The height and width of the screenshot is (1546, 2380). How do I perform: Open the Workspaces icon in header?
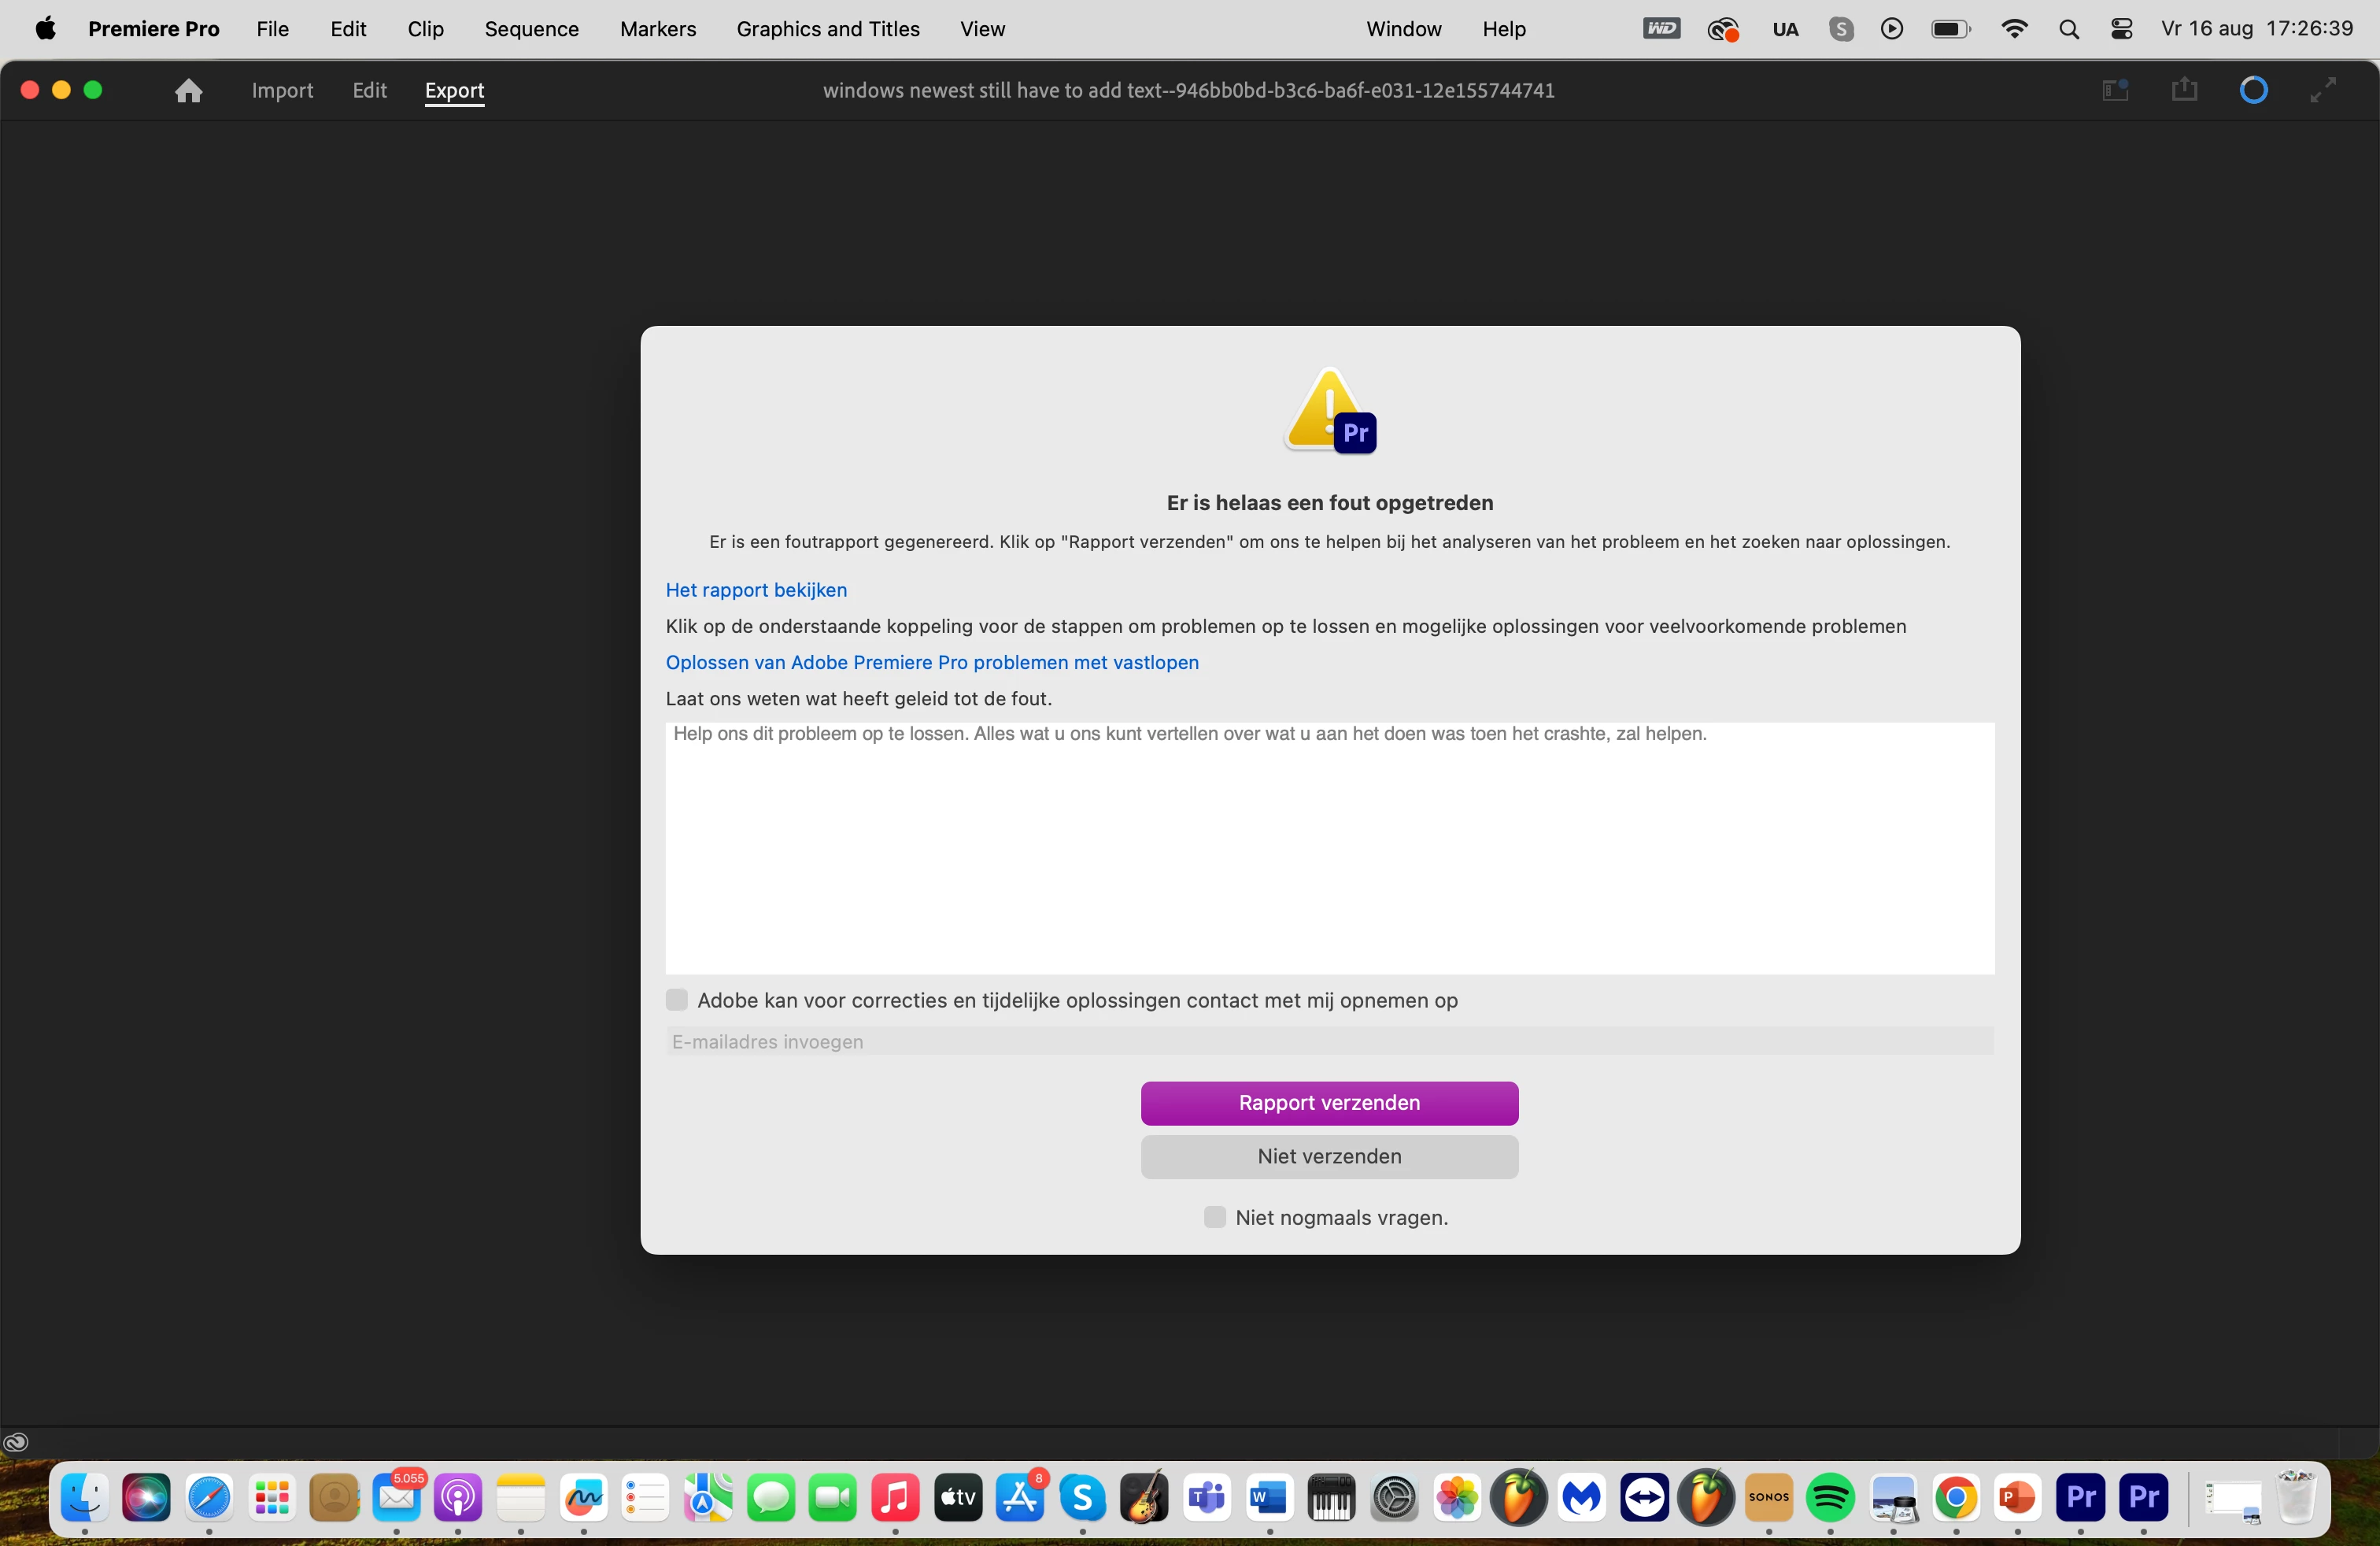point(2114,91)
